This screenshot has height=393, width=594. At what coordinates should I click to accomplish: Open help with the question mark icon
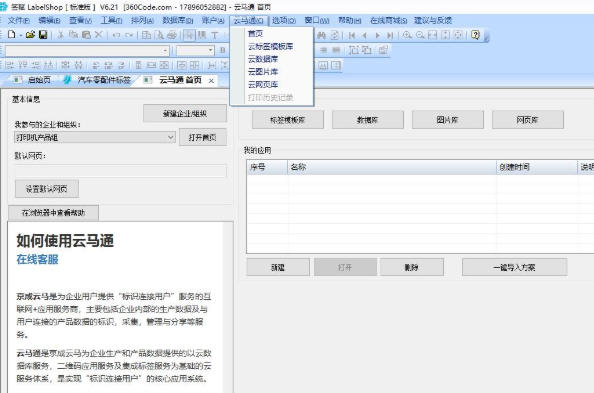click(x=475, y=35)
